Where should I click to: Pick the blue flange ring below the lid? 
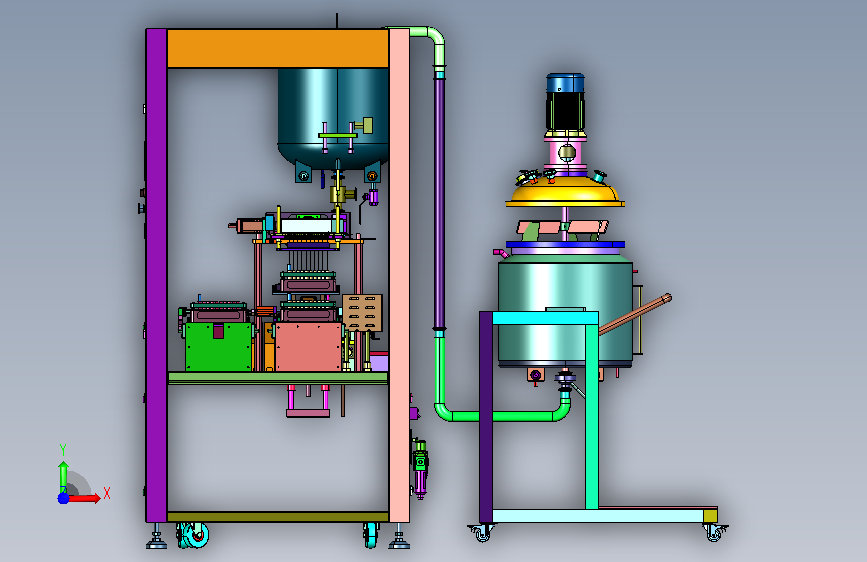tap(565, 244)
